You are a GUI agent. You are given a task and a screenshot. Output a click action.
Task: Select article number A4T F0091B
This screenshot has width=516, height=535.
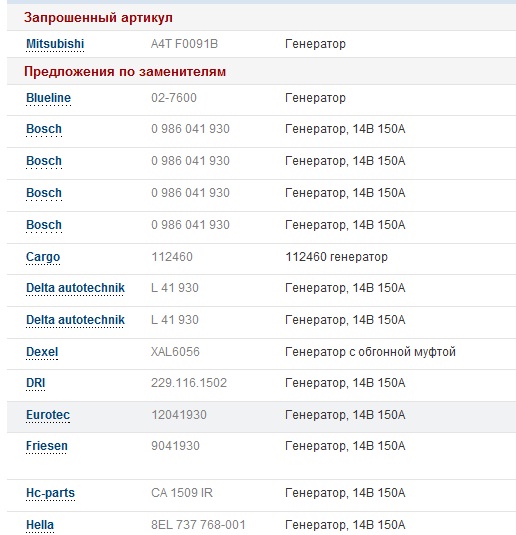click(184, 44)
